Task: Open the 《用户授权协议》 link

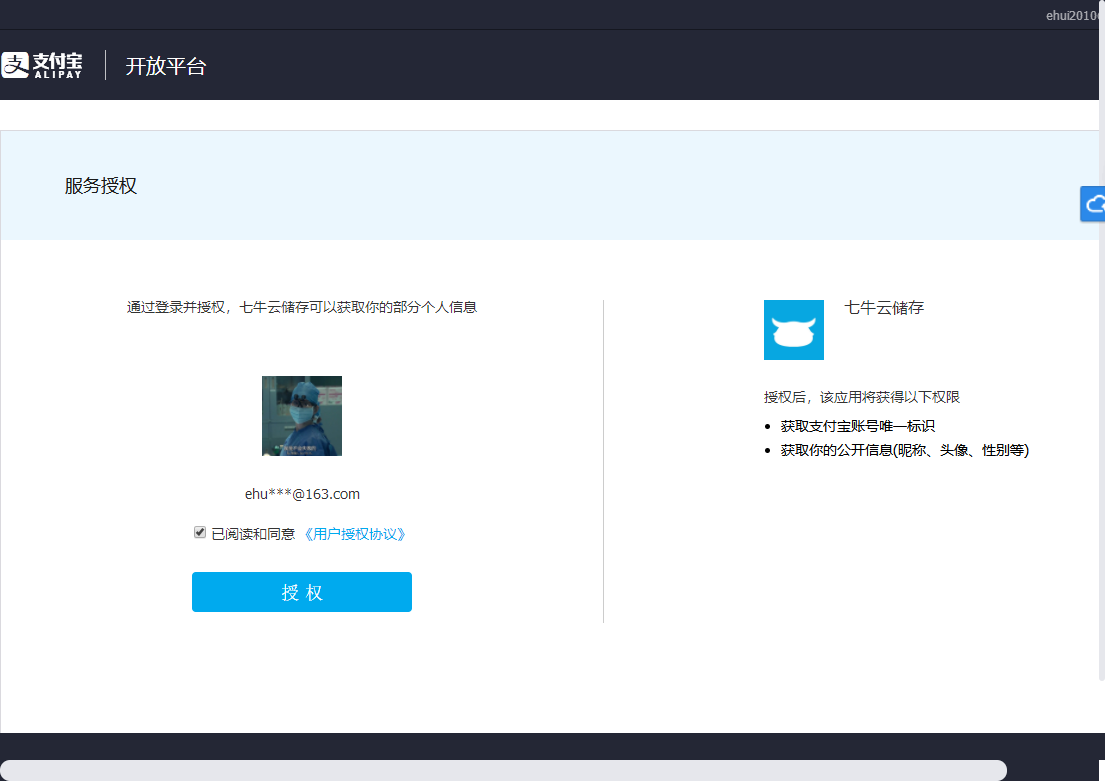Action: coord(354,534)
